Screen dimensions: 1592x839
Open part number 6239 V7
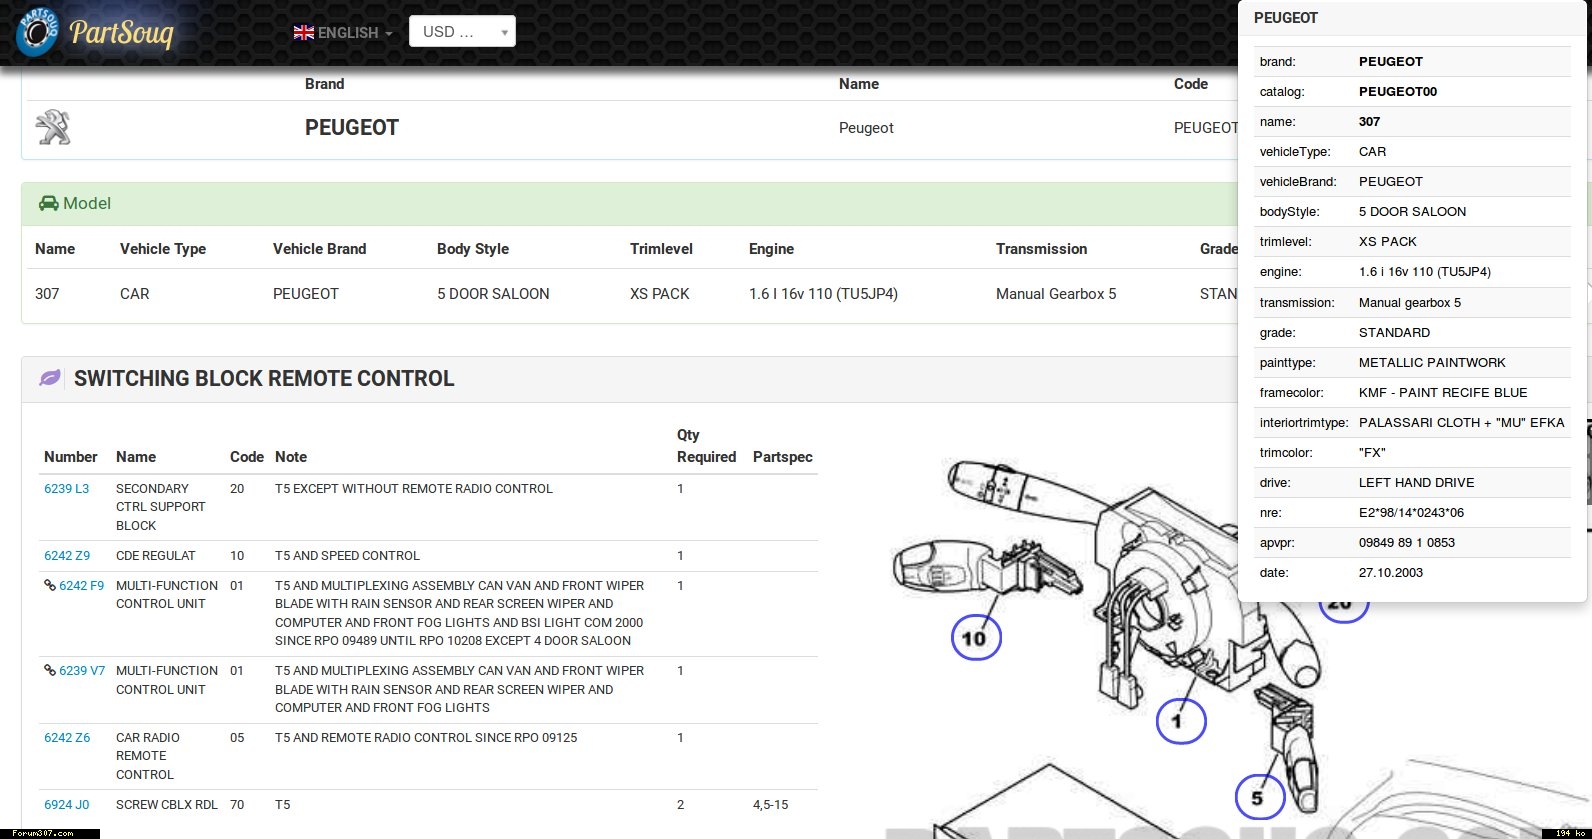coord(82,671)
